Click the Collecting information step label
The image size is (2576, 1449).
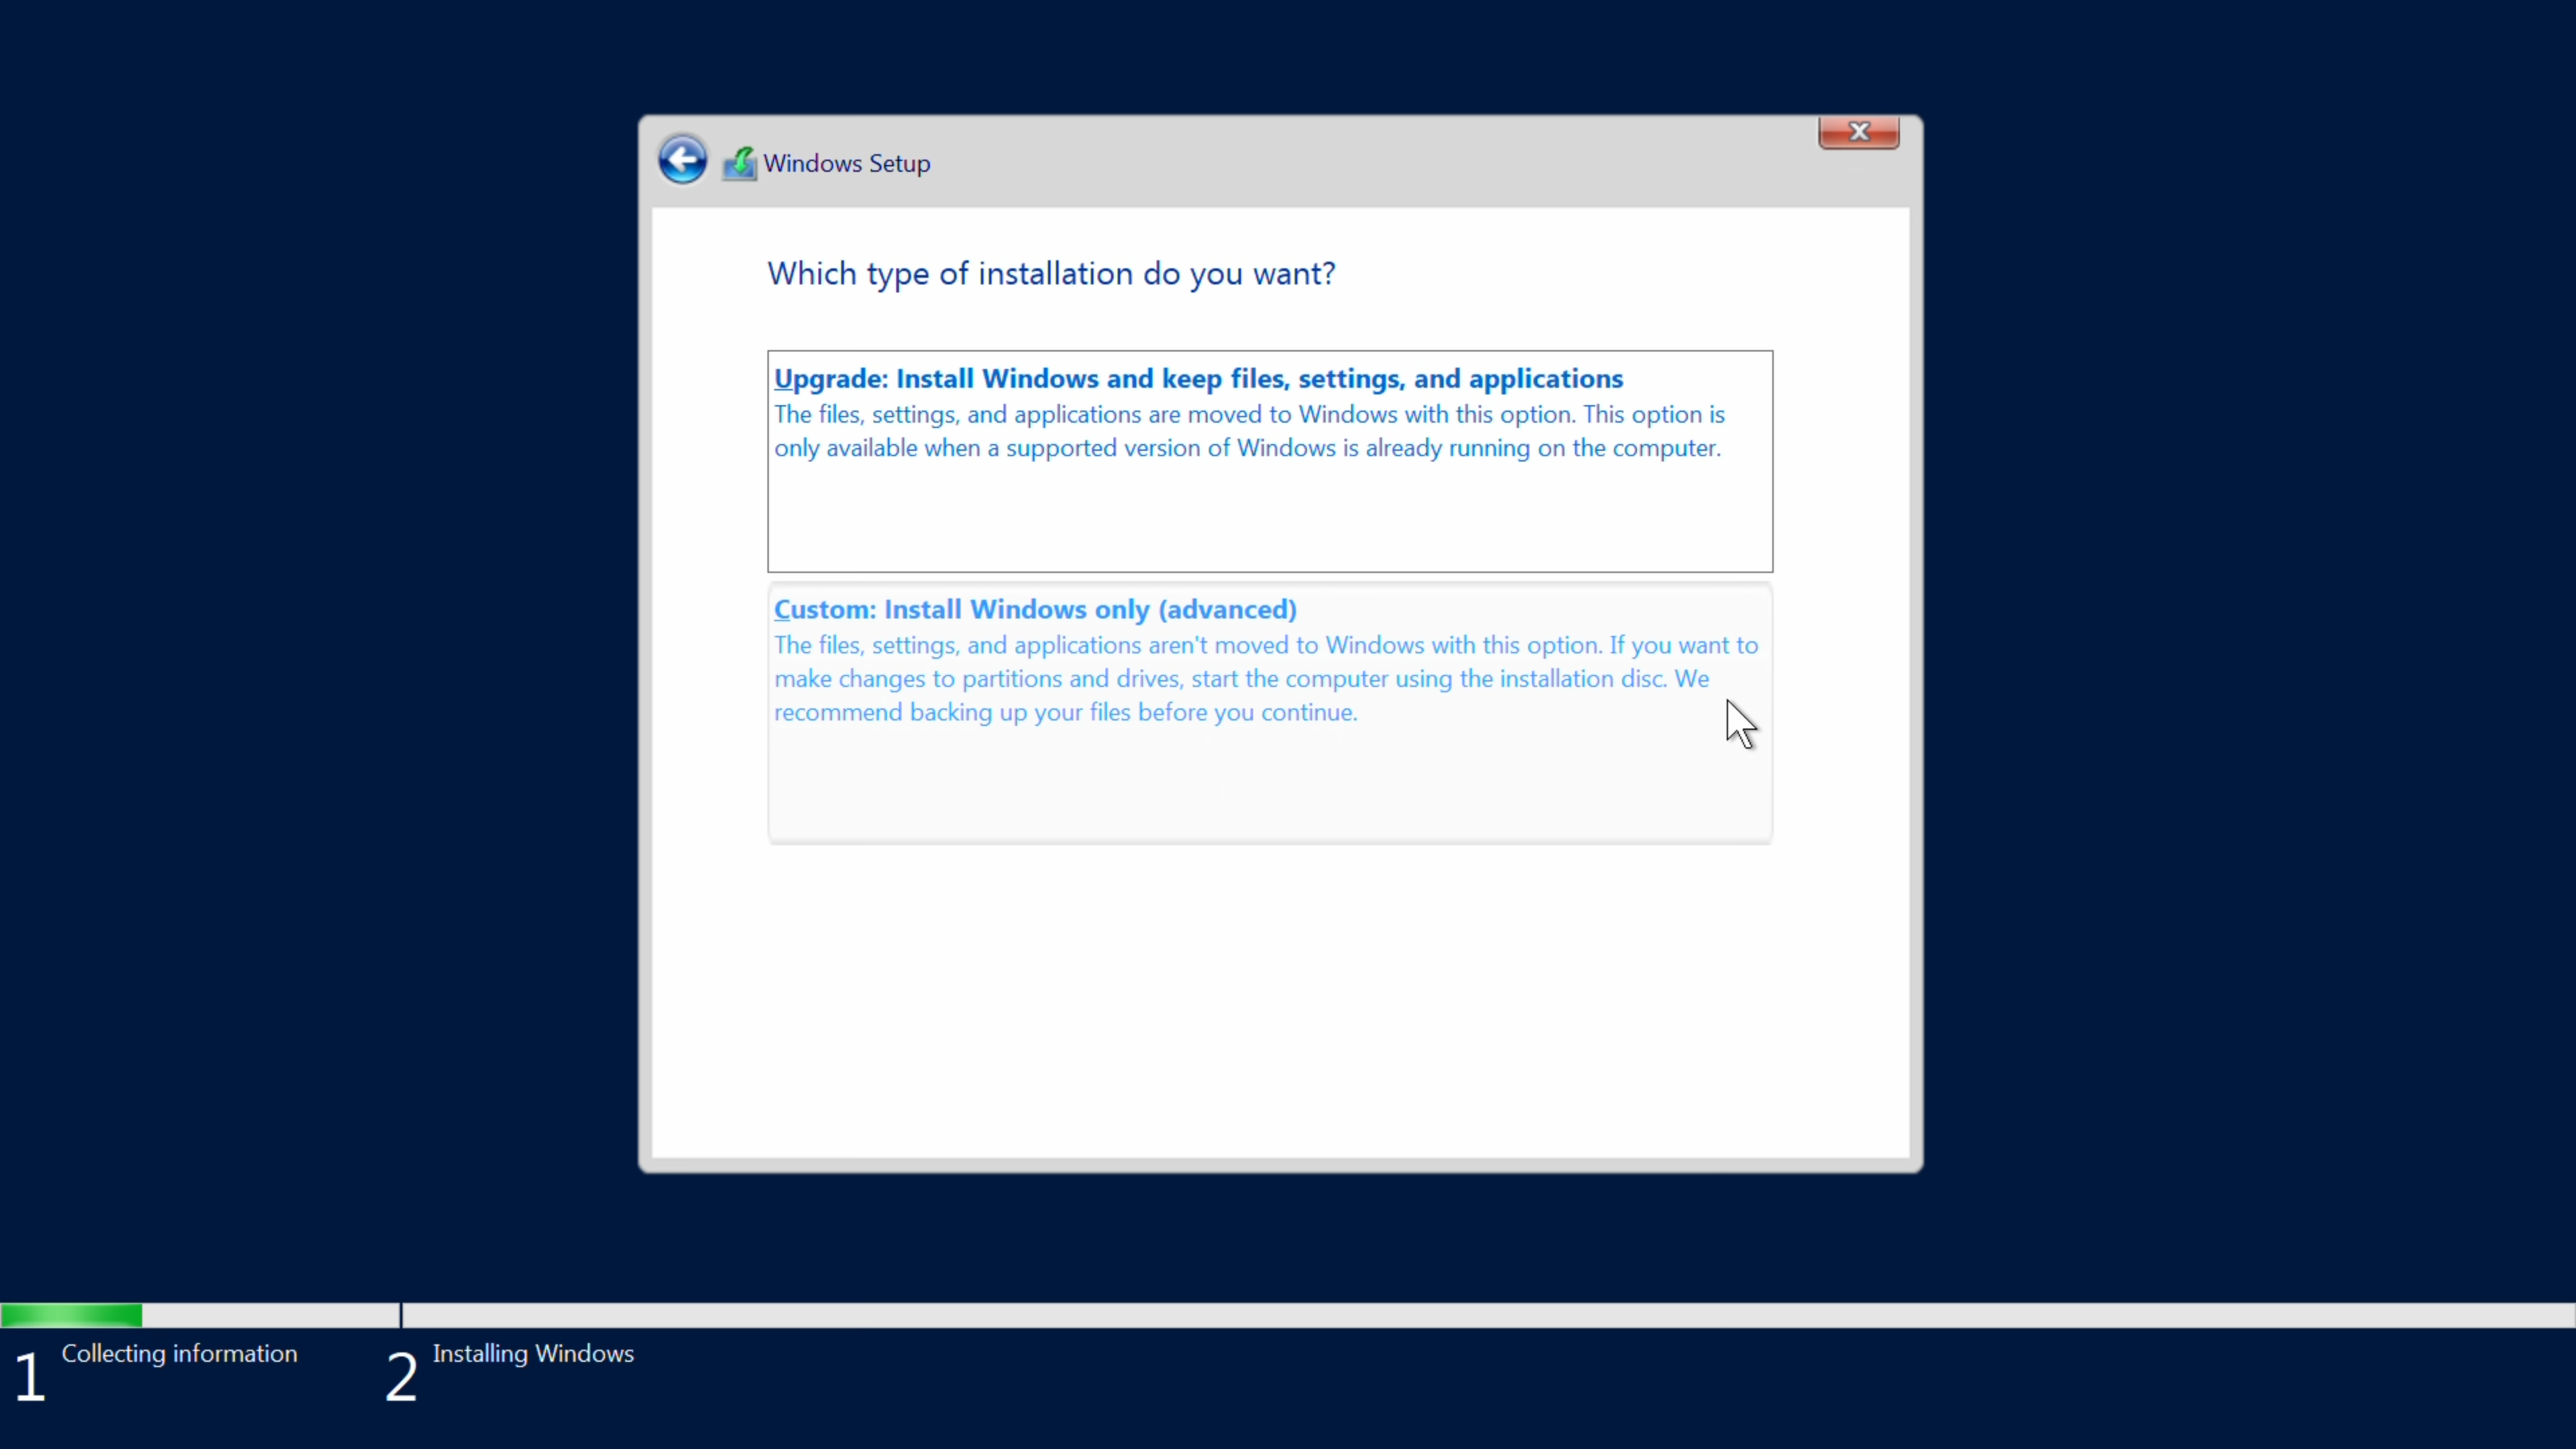(x=180, y=1353)
